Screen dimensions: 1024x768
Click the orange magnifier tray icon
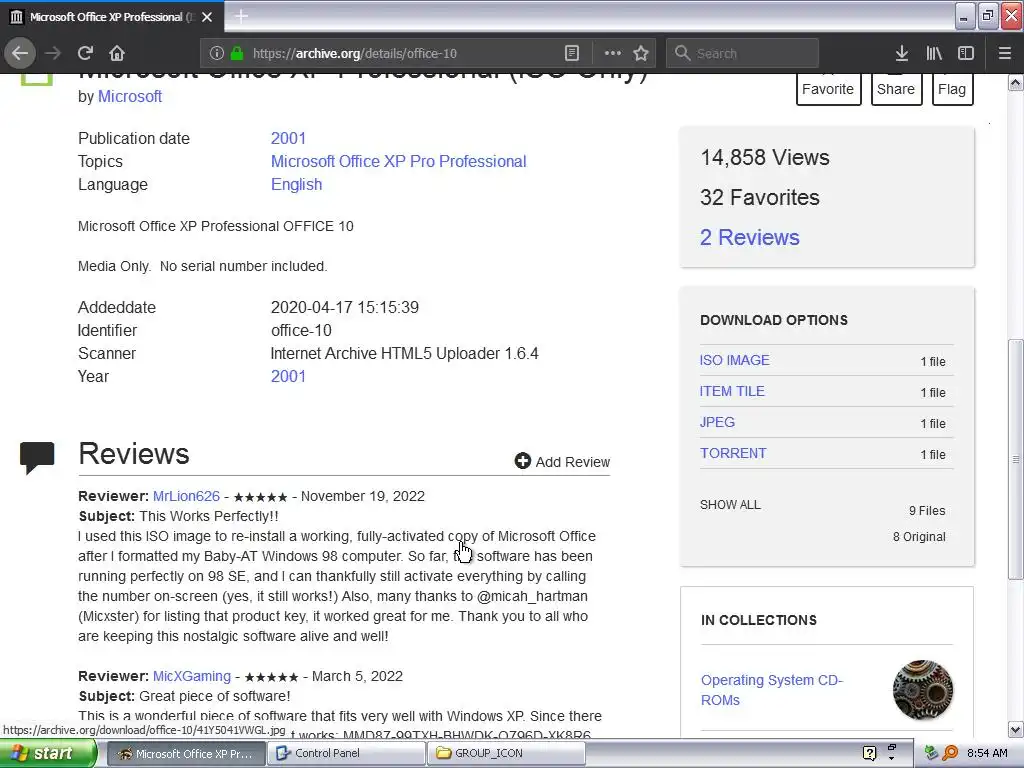pyautogui.click(x=951, y=753)
